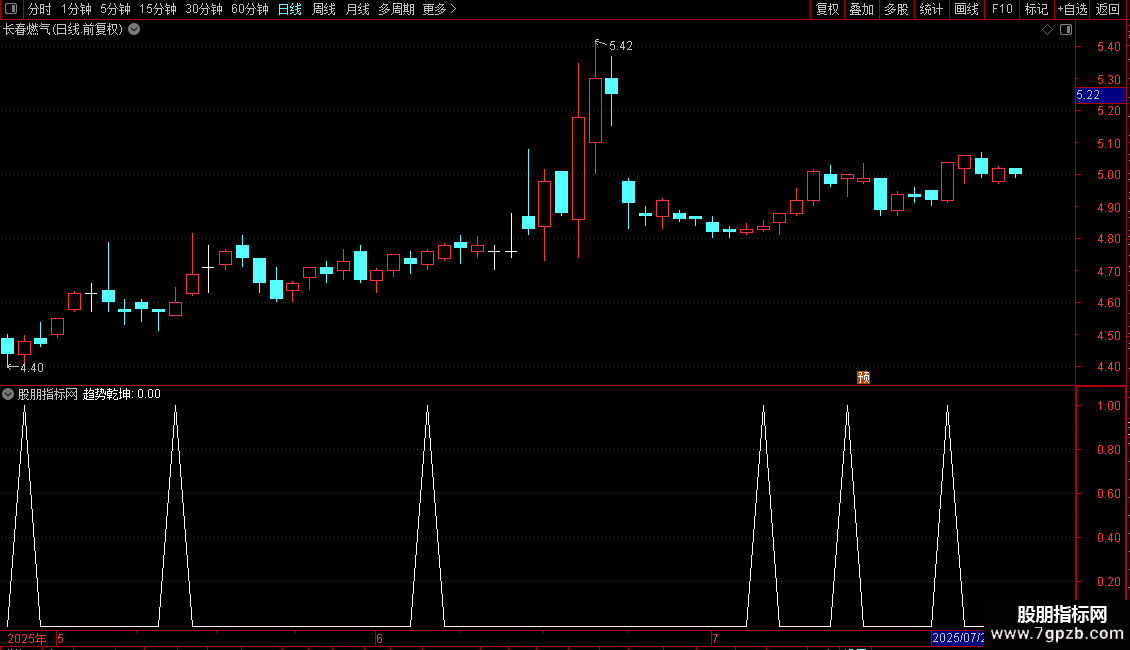Open the 多周期 multi-period view
The height and width of the screenshot is (650, 1130).
tap(396, 9)
